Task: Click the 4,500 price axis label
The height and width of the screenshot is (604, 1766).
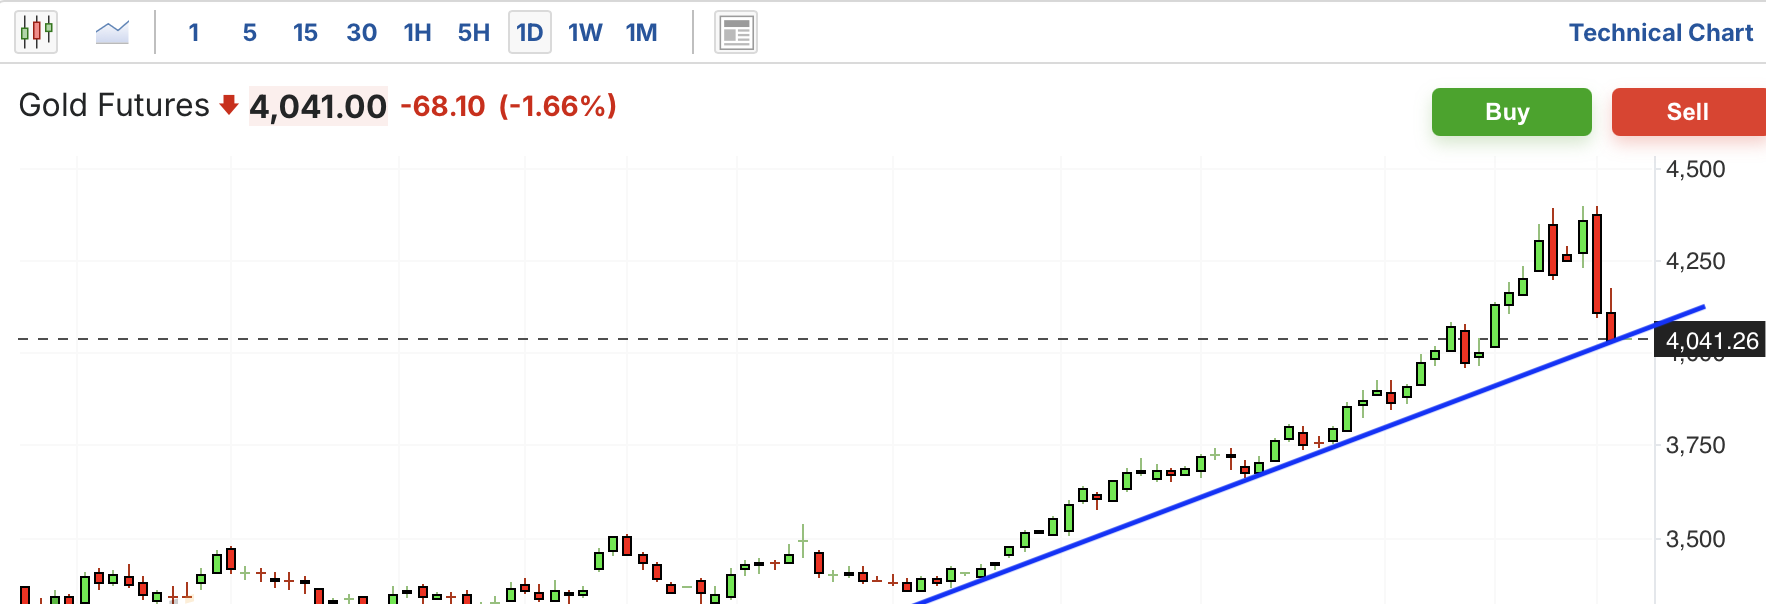Action: tap(1695, 169)
